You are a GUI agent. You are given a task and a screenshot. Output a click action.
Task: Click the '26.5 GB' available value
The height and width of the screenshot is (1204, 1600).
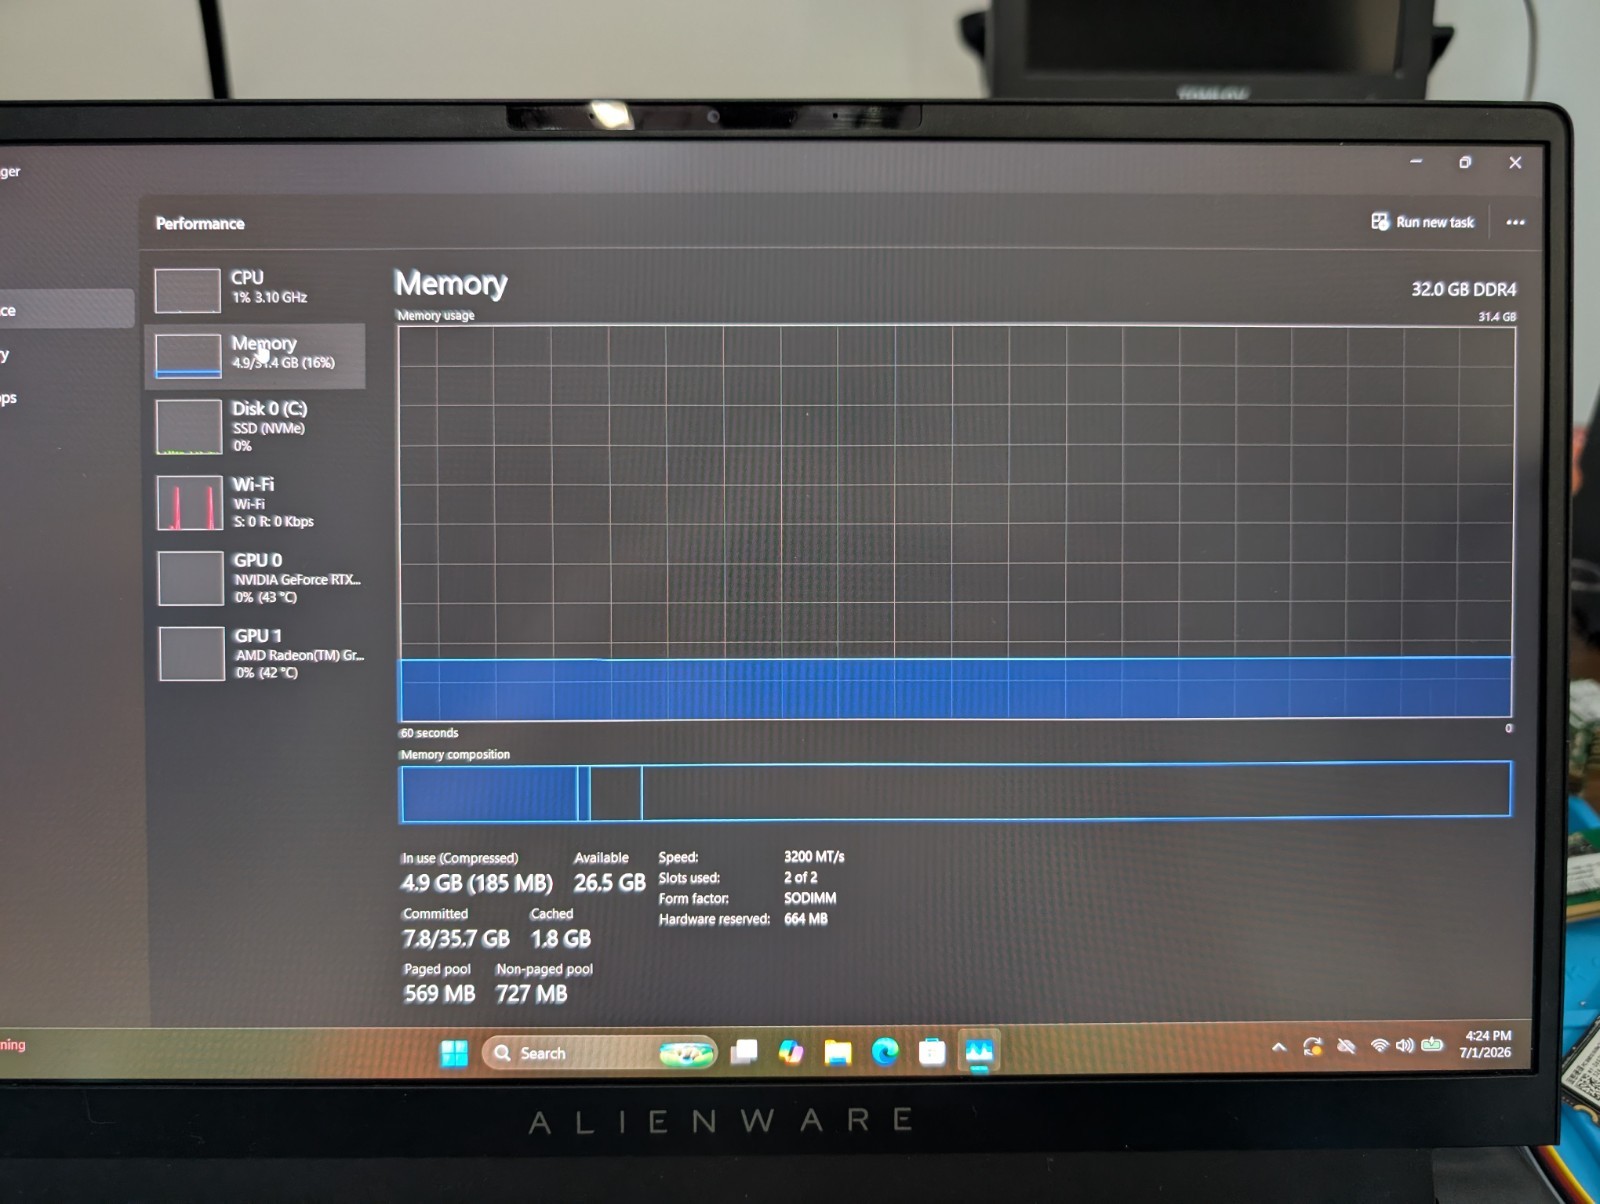[x=609, y=883]
